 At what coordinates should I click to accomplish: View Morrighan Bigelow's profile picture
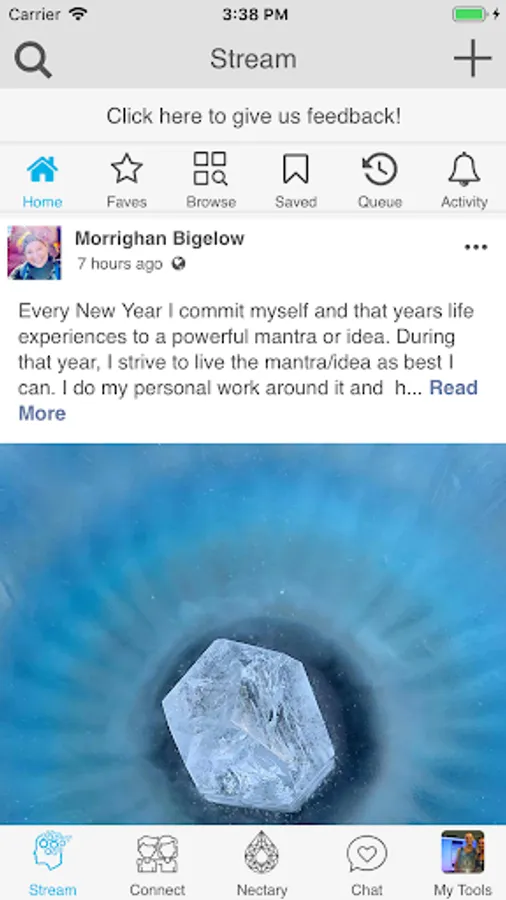[x=34, y=253]
